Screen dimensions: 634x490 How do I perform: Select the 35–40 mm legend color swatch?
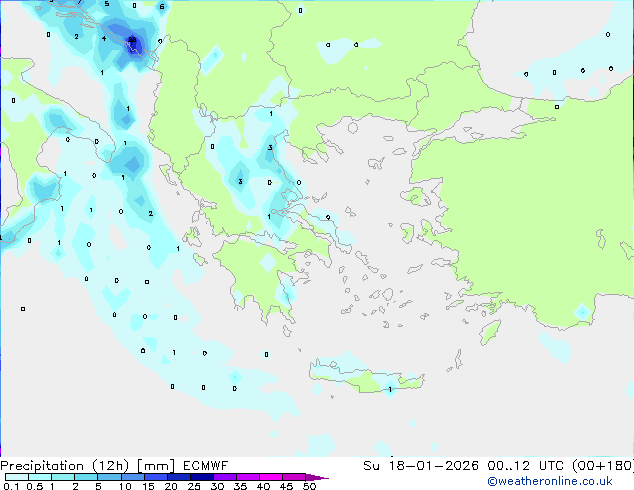pos(248,477)
